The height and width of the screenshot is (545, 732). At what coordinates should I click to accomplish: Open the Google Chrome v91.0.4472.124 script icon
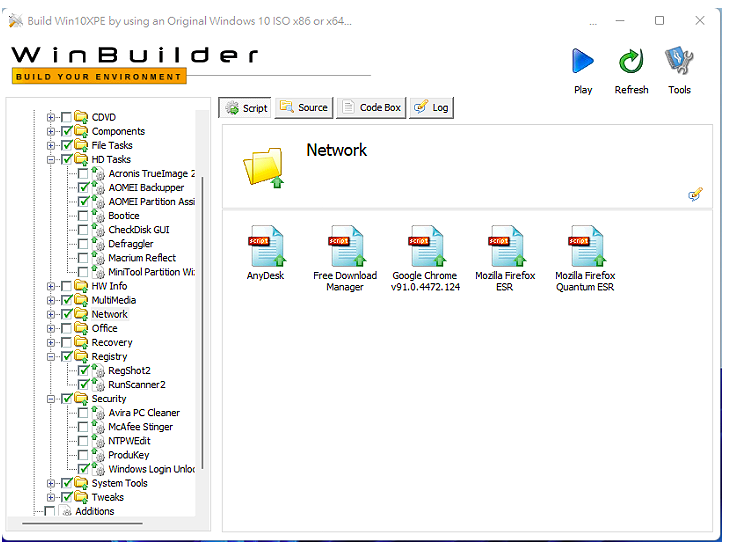point(426,246)
